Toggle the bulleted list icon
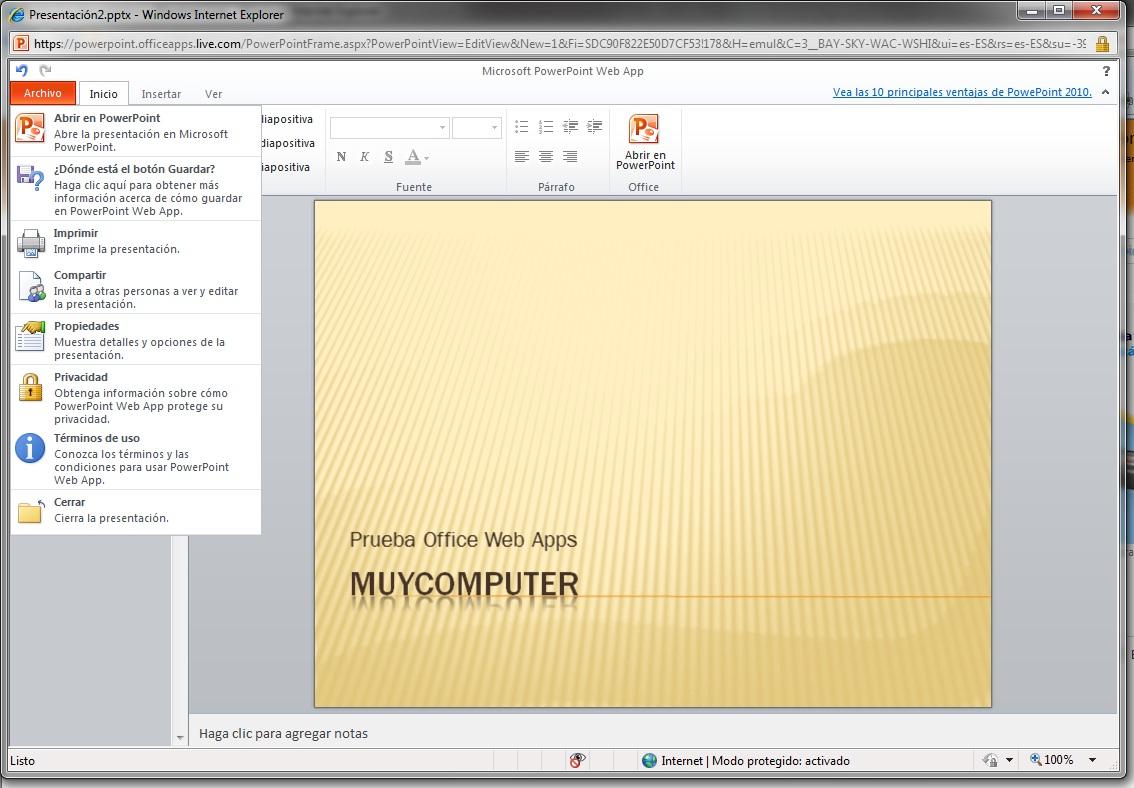Screen dimensions: 1134x788 pos(521,127)
